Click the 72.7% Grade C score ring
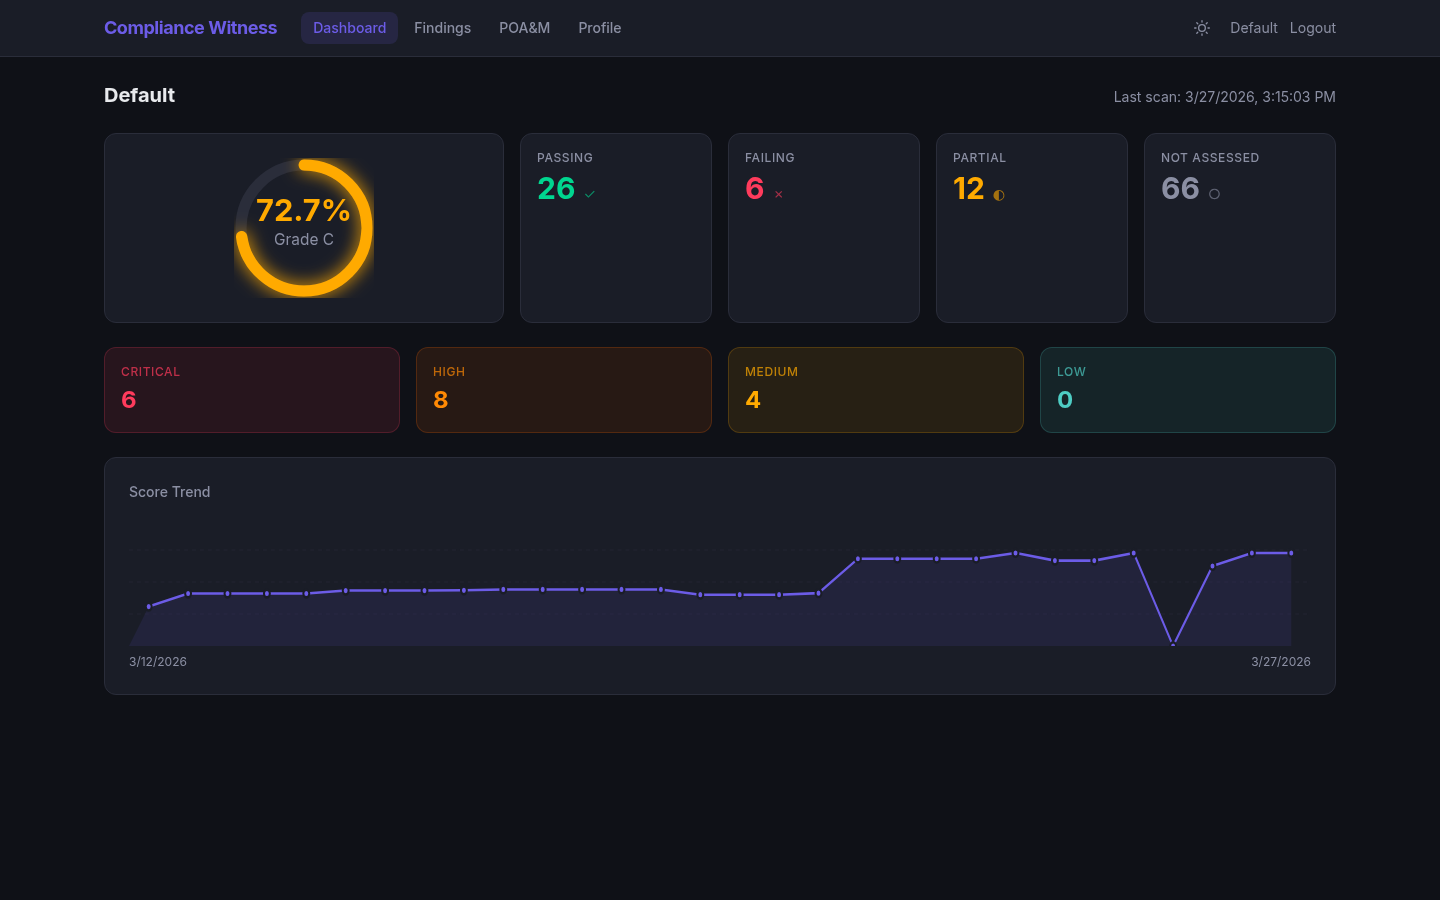1440x900 pixels. [x=304, y=227]
